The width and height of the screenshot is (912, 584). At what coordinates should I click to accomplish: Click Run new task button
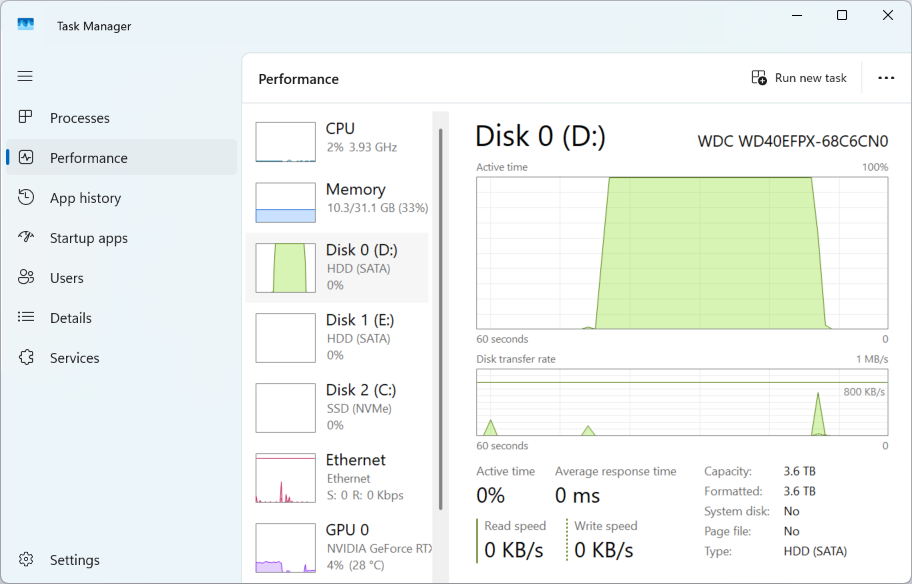[x=799, y=78]
